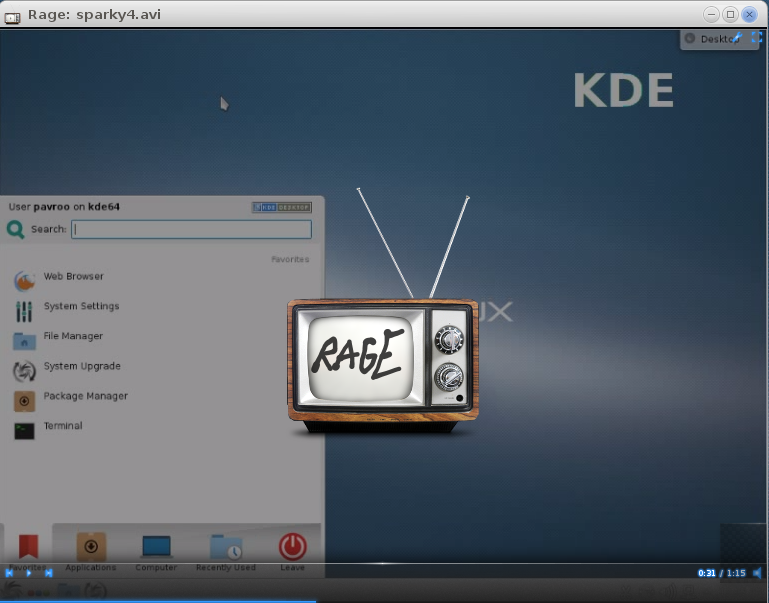Click the 0:31 / 1:15 time display

721,573
